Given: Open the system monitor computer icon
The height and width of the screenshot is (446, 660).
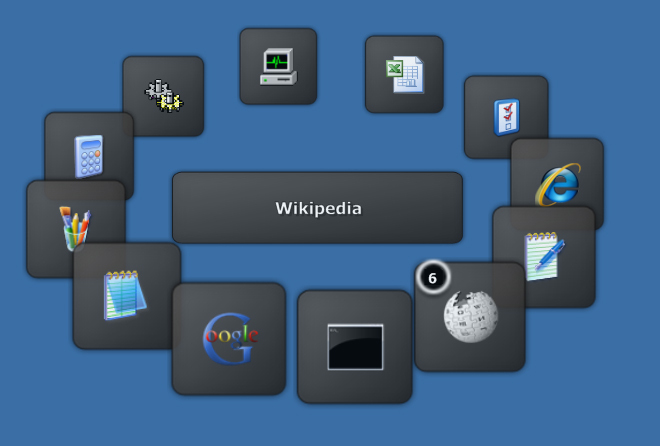Looking at the screenshot, I should [278, 66].
